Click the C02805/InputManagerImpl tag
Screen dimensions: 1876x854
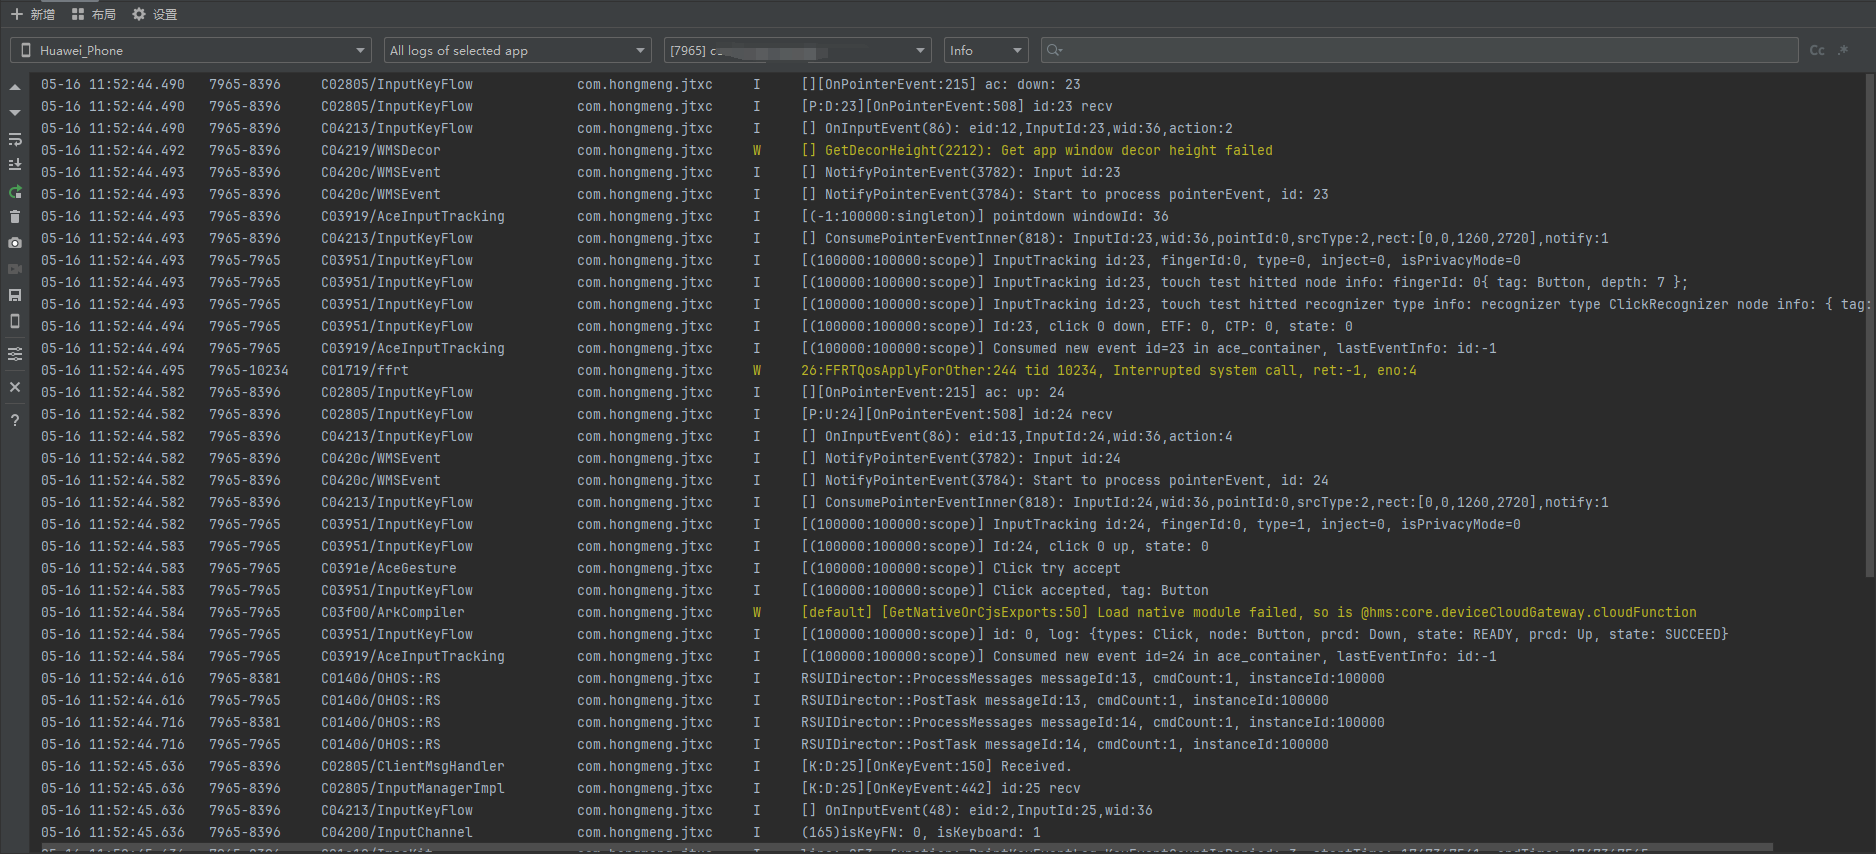(412, 788)
